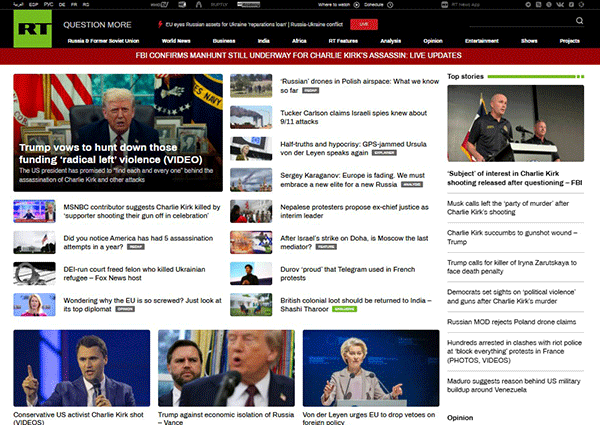
Task: Open Maduro US military buildup story
Action: pos(514,386)
